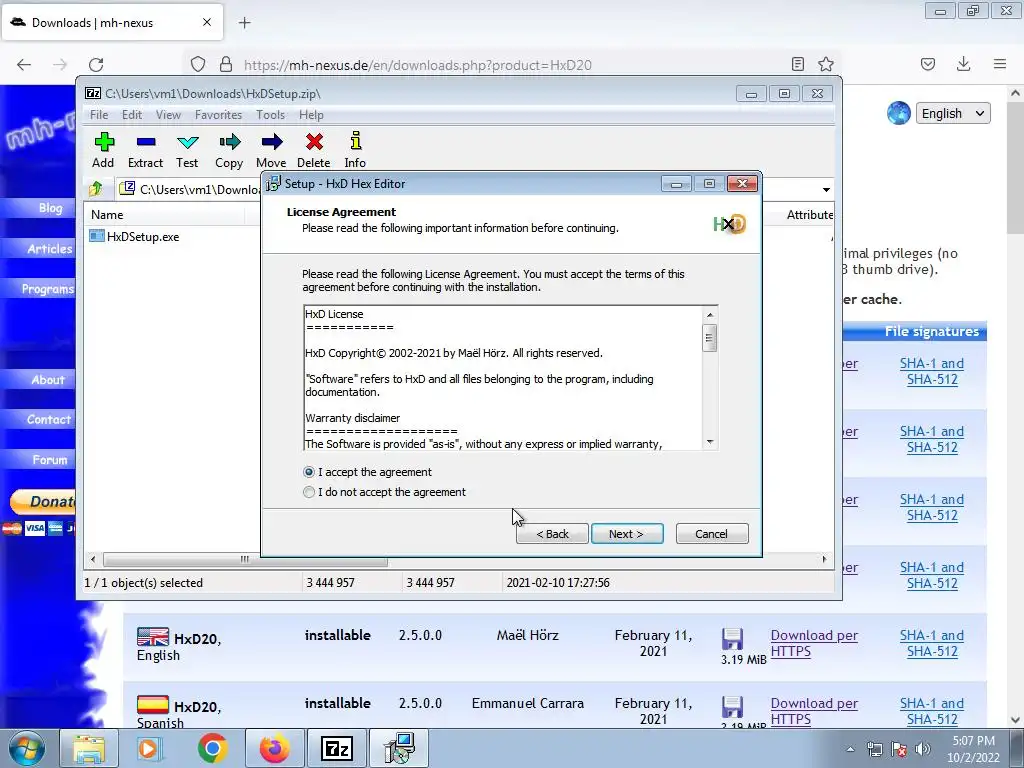Click Cancel button in setup wizard

point(712,534)
